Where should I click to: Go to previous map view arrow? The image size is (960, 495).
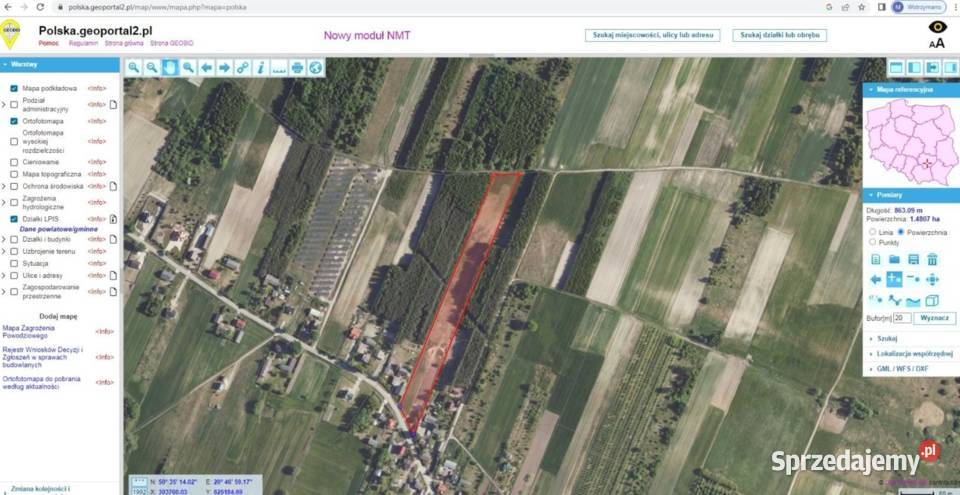207,67
